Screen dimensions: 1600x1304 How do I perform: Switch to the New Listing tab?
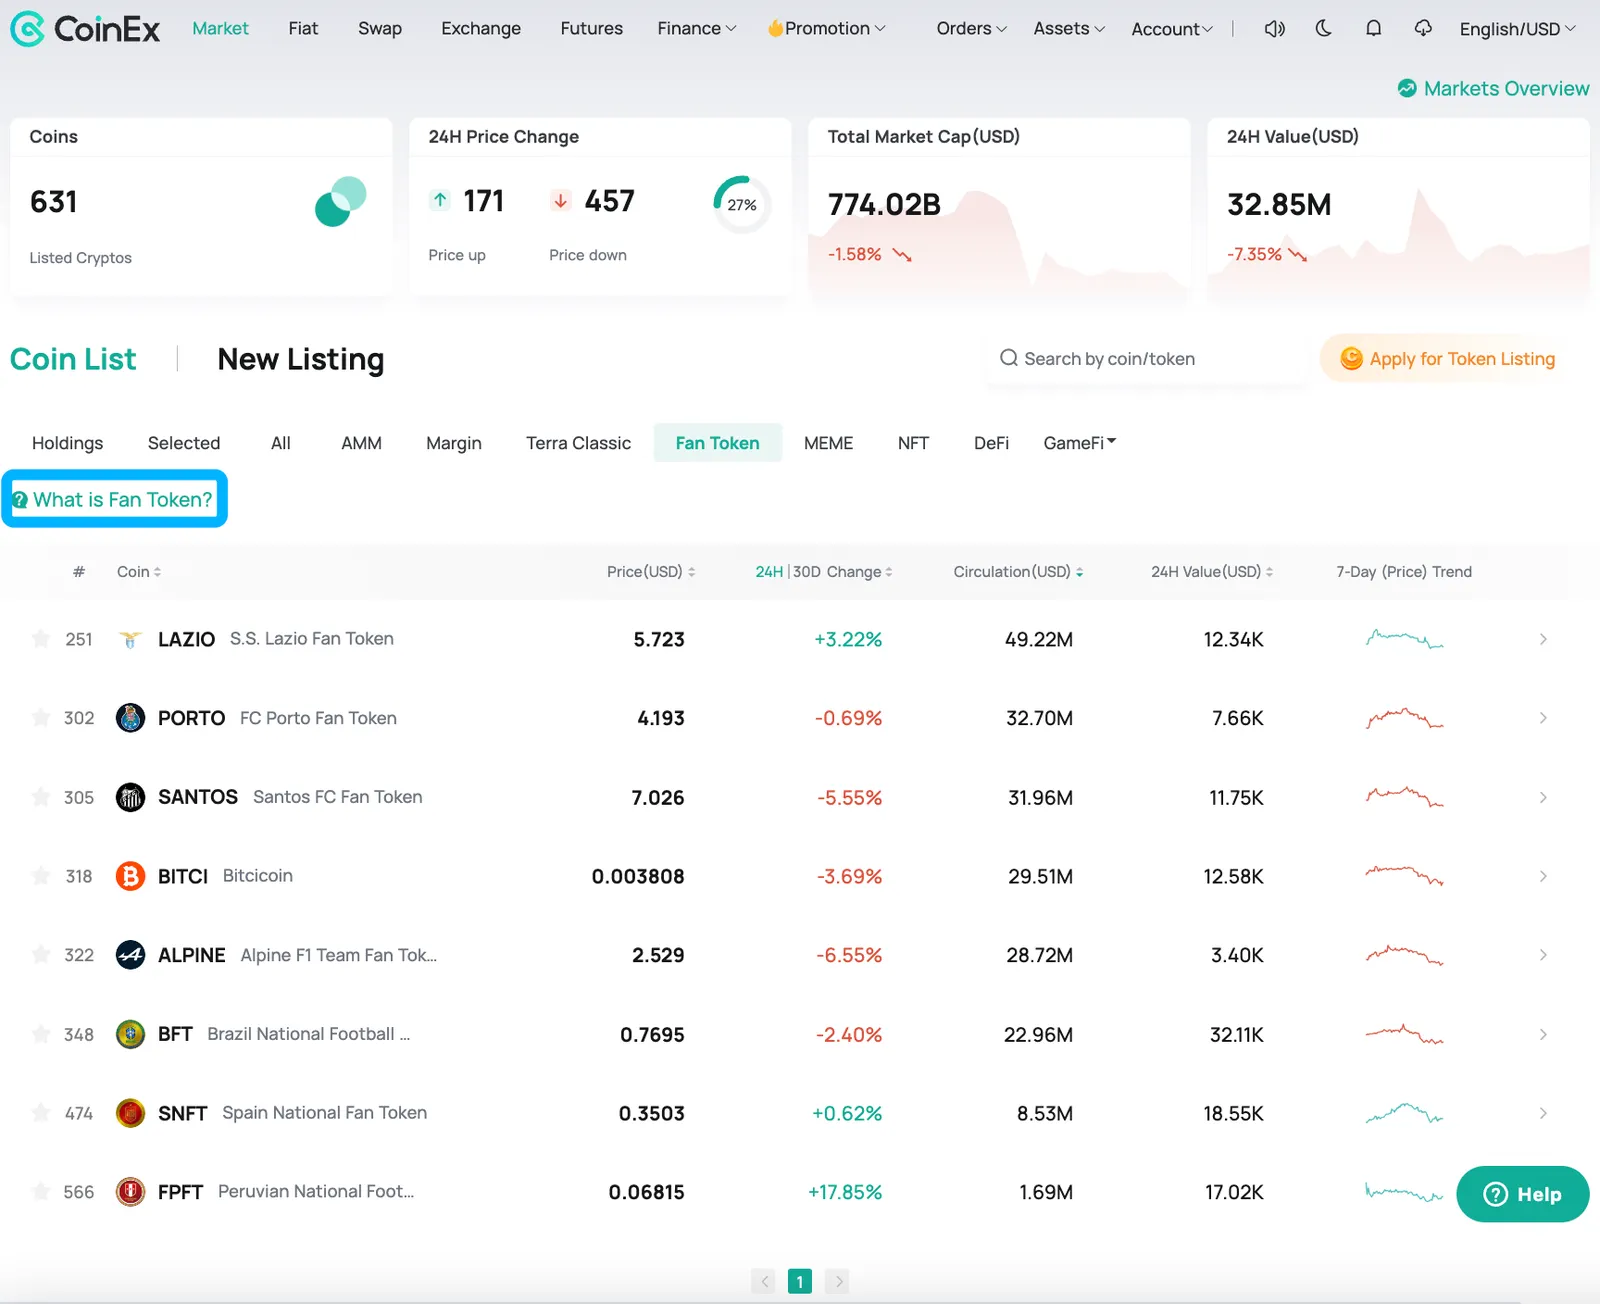[x=301, y=359]
